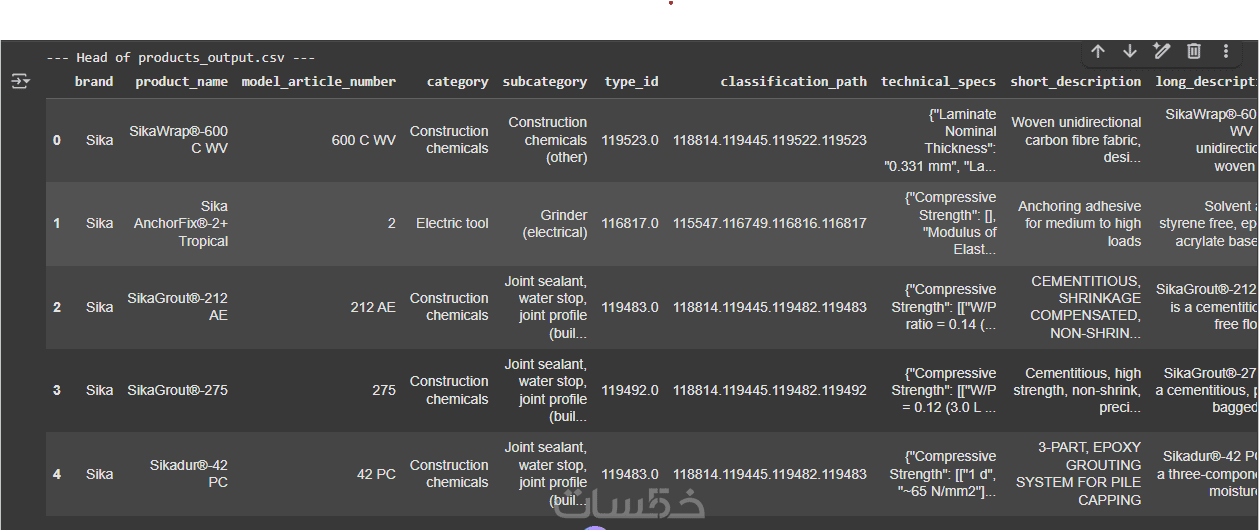Click the Anchoring adhesive for medium description
This screenshot has width=1259, height=530.
click(1080, 223)
